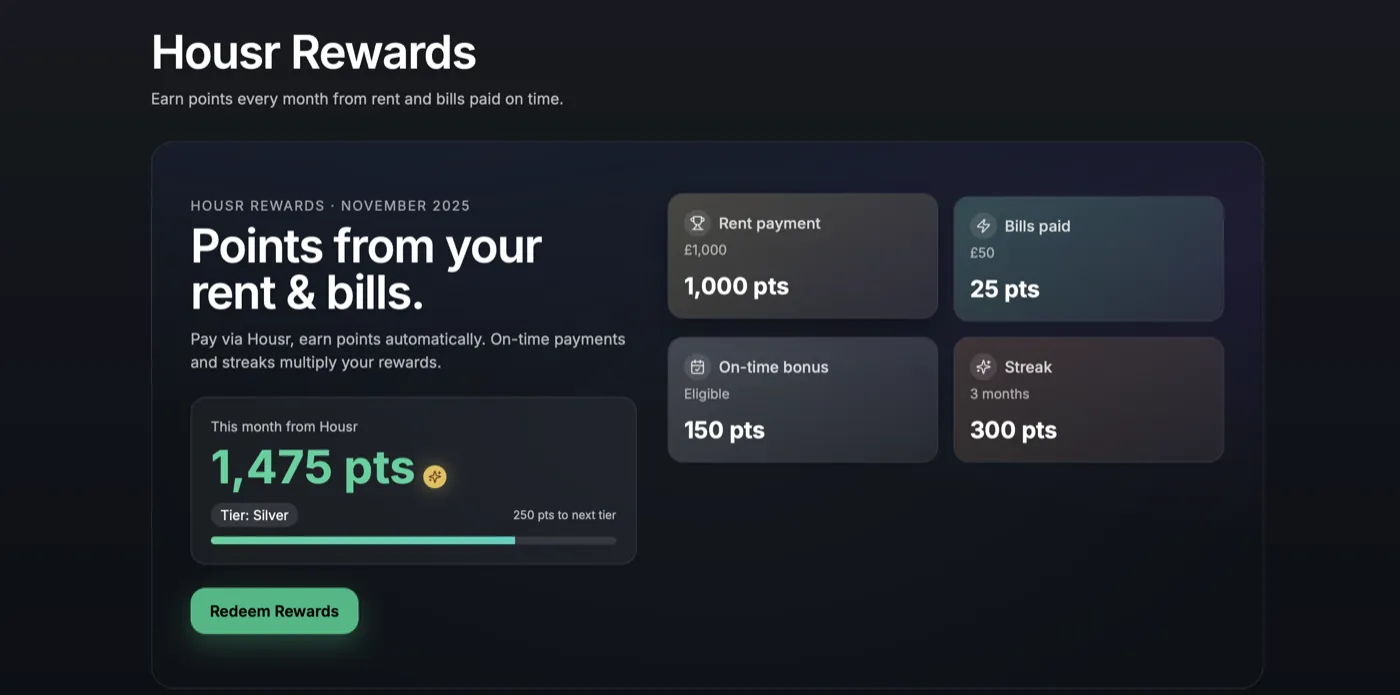Select the Tier: Silver badge

click(x=254, y=515)
